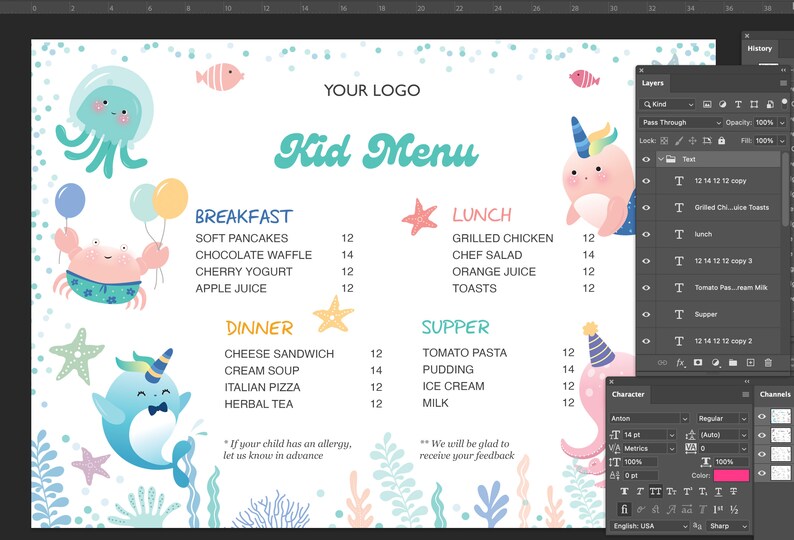
Task: Click the text Color swatch
Action: pyautogui.click(x=731, y=475)
